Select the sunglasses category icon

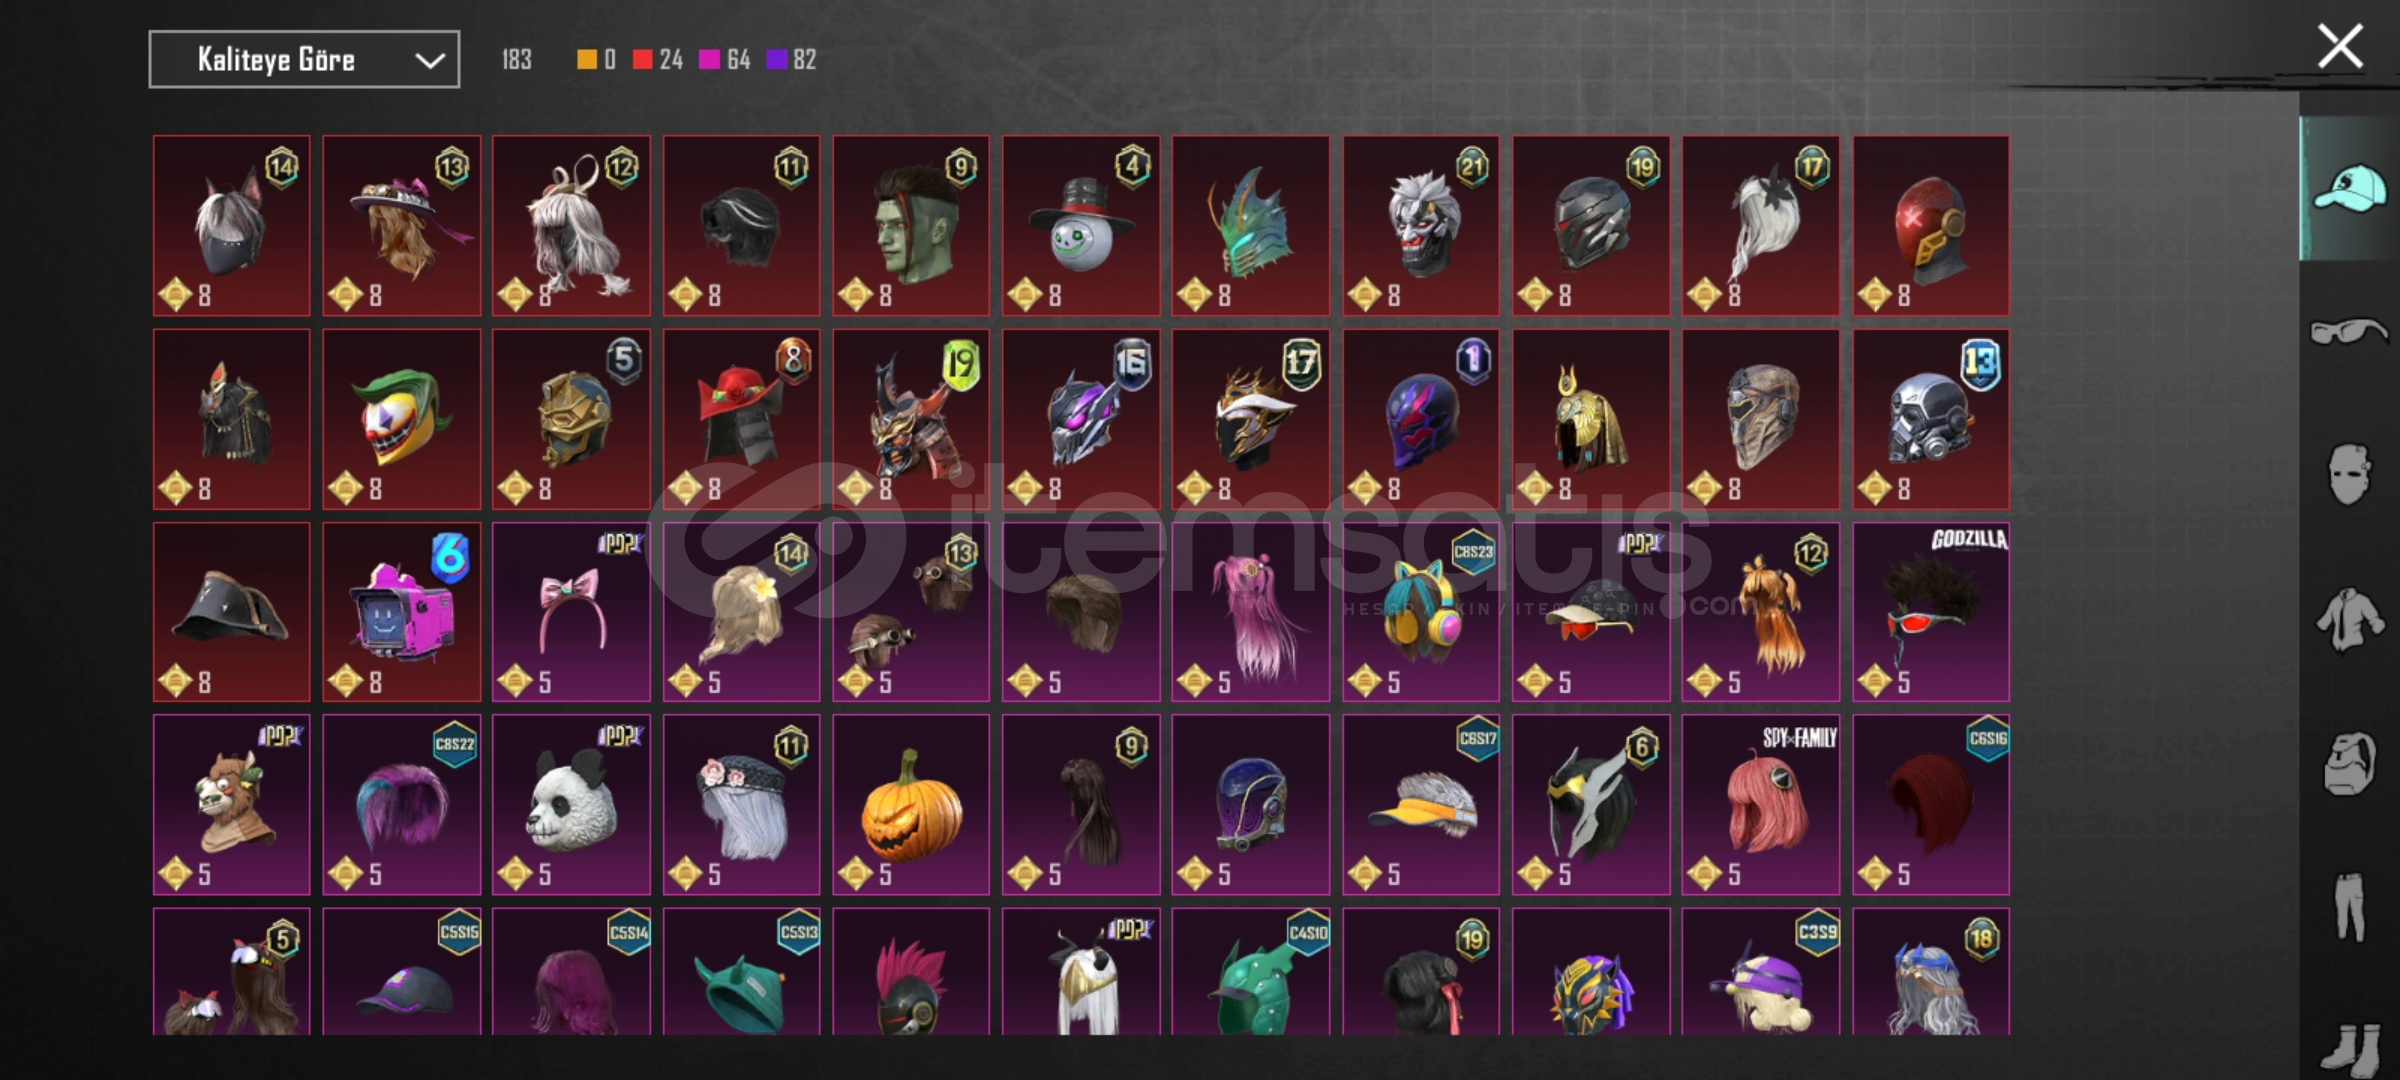click(2350, 330)
